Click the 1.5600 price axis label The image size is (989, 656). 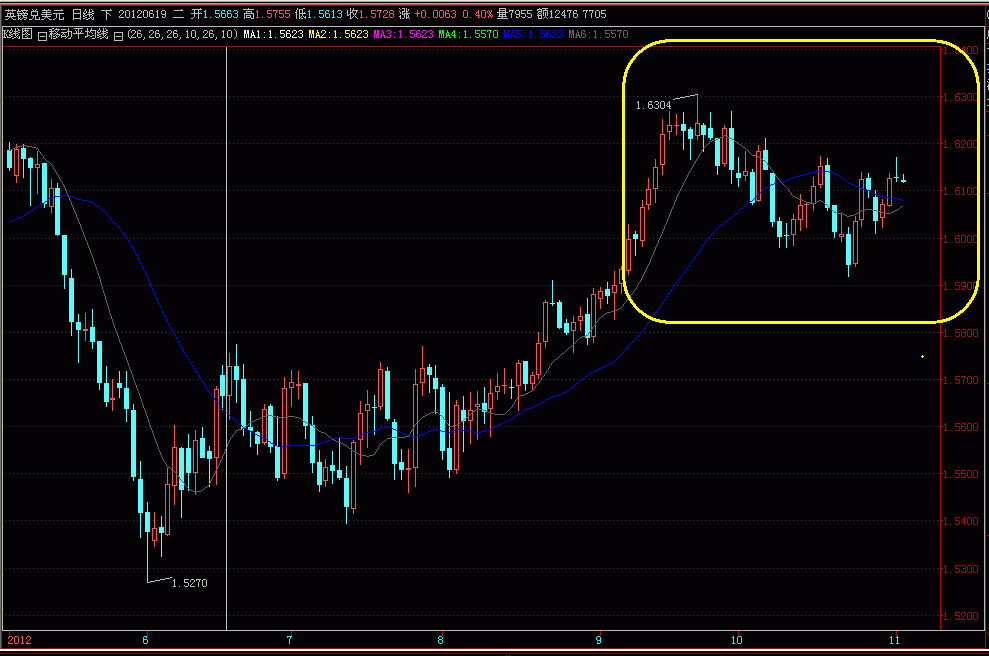coord(960,427)
